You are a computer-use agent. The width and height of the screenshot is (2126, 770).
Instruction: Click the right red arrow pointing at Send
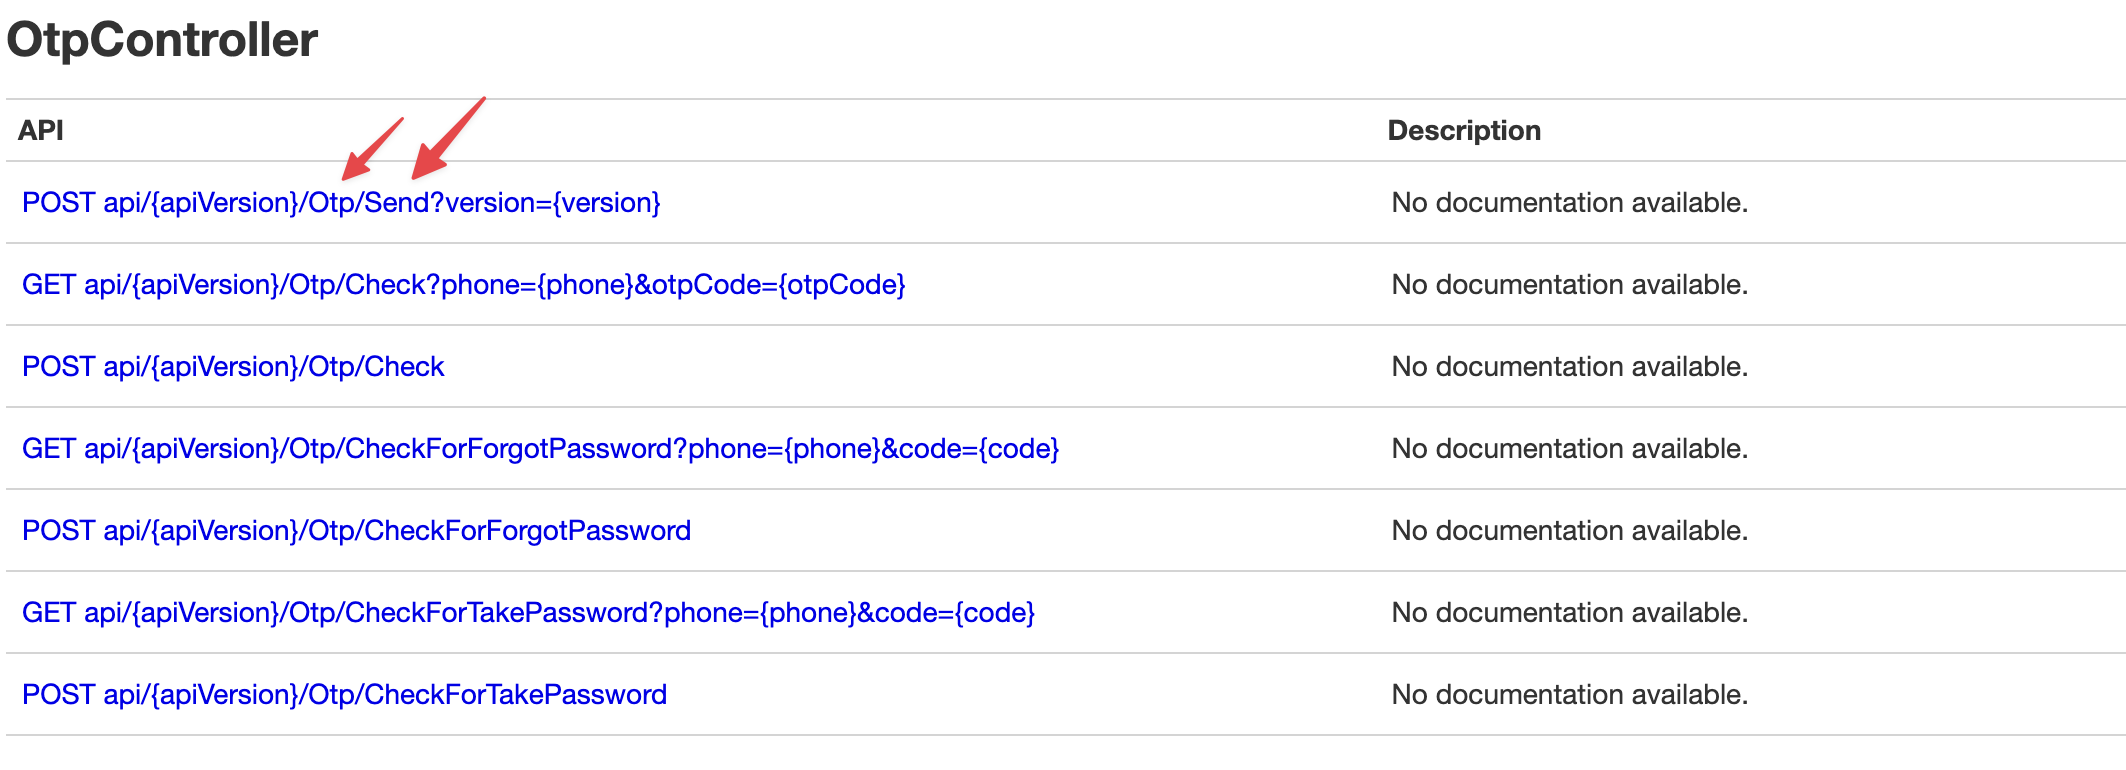[449, 138]
